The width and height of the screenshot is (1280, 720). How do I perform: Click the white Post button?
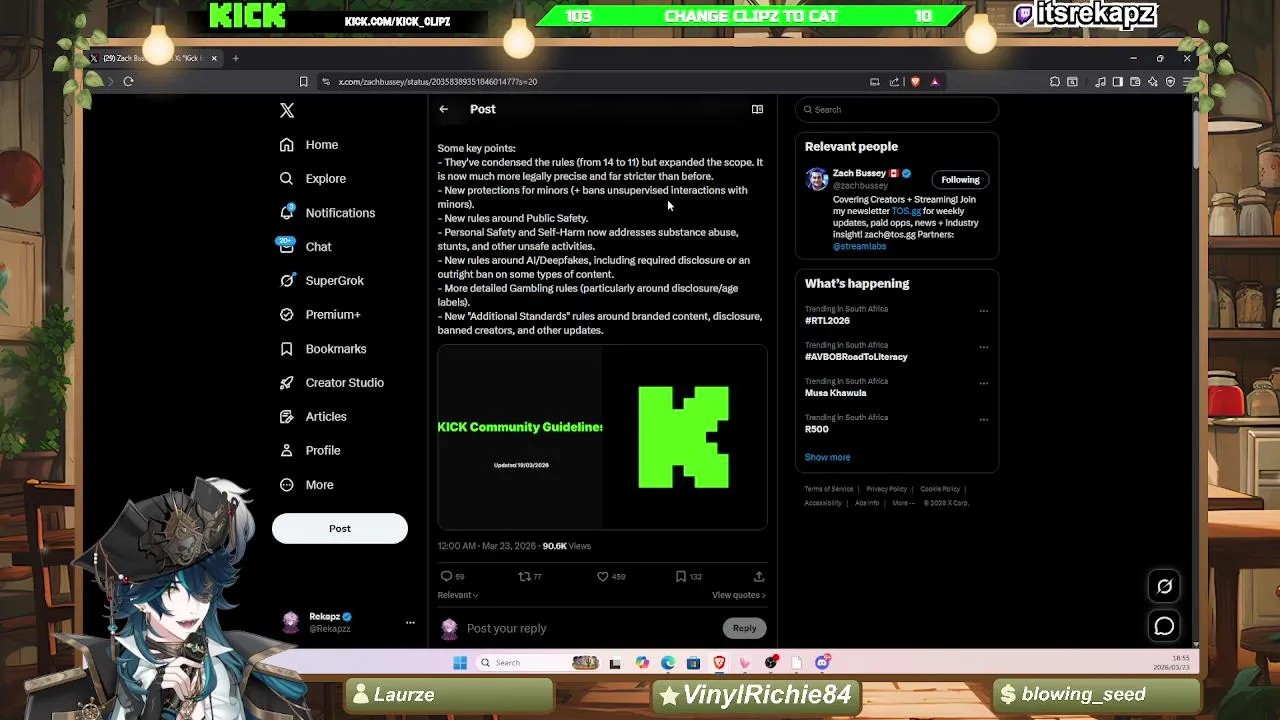pyautogui.click(x=340, y=528)
